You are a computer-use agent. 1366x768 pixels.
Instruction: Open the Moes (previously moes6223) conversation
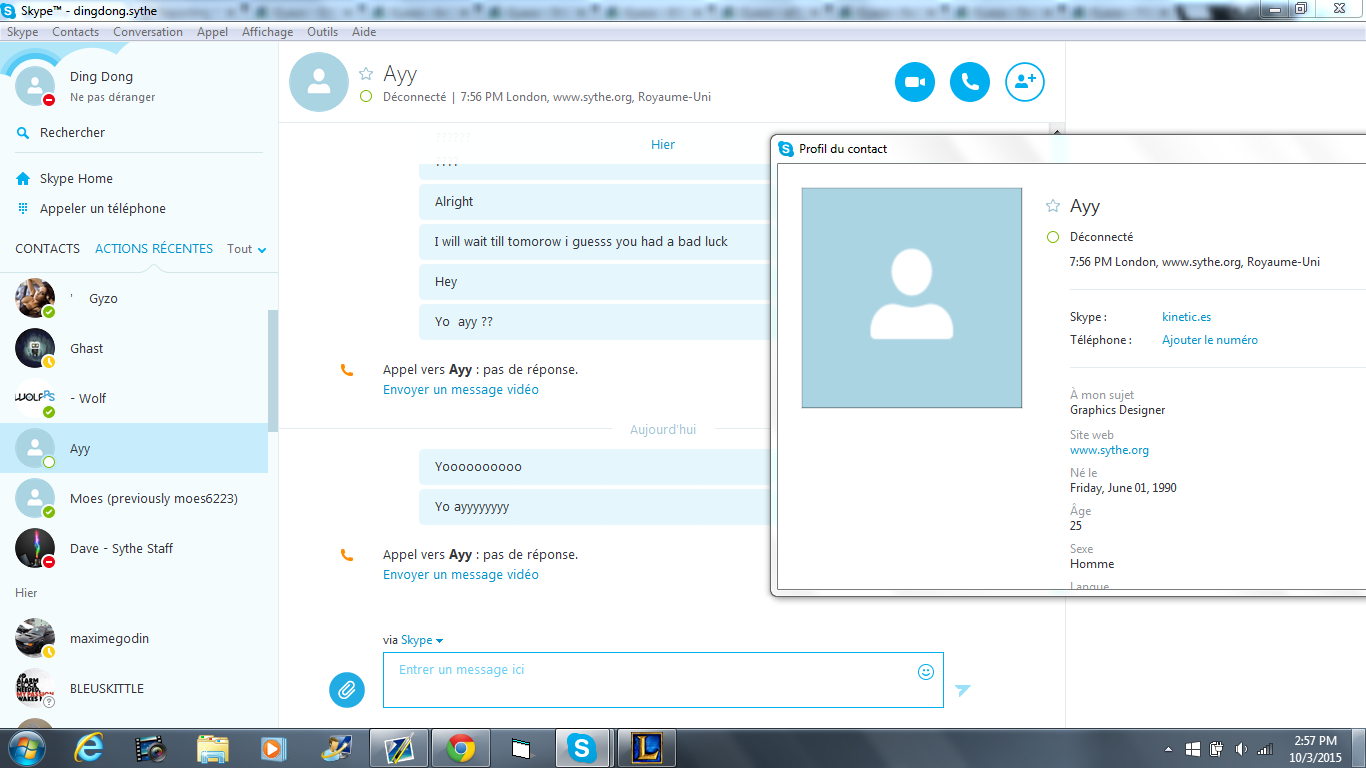coord(134,498)
